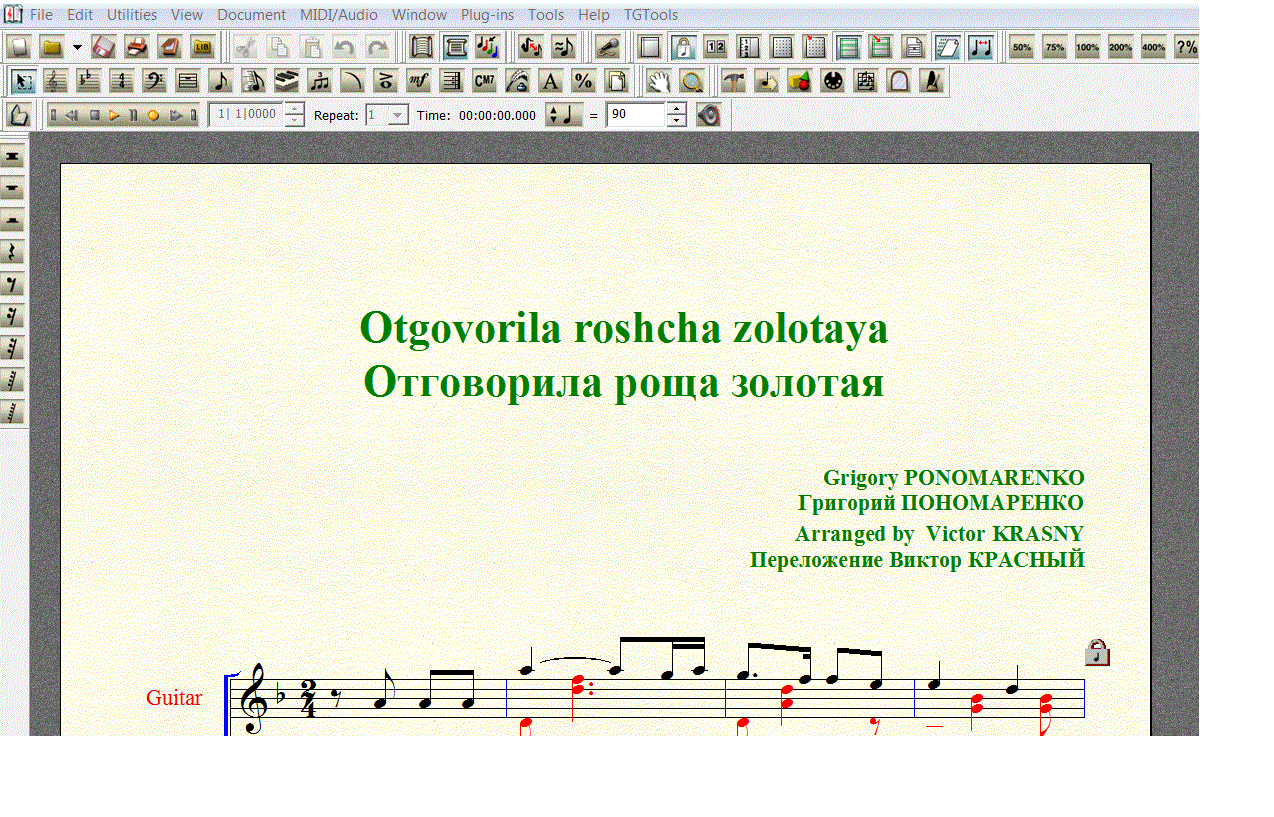Select the Mirror tool

(x=898, y=81)
